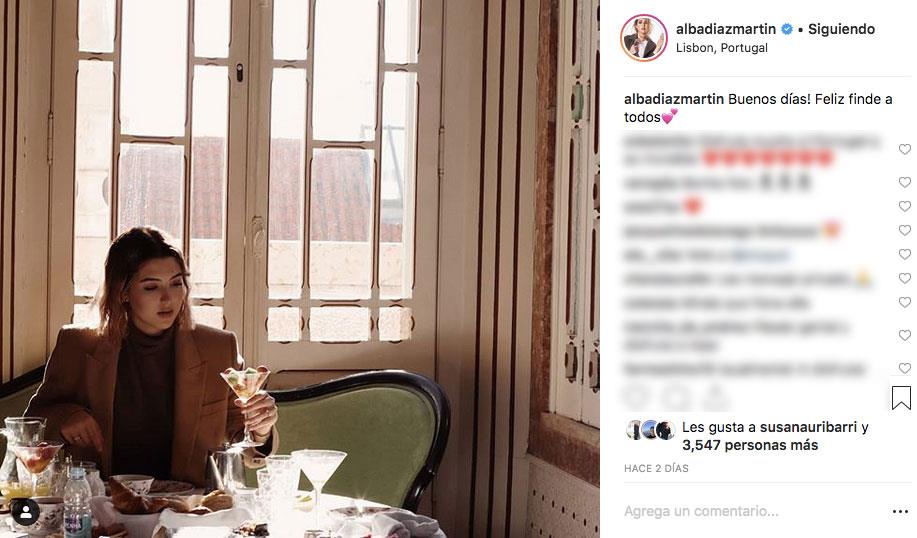This screenshot has height=538, width=917.
Task: Click the Siguiendo following button
Action: pyautogui.click(x=841, y=29)
